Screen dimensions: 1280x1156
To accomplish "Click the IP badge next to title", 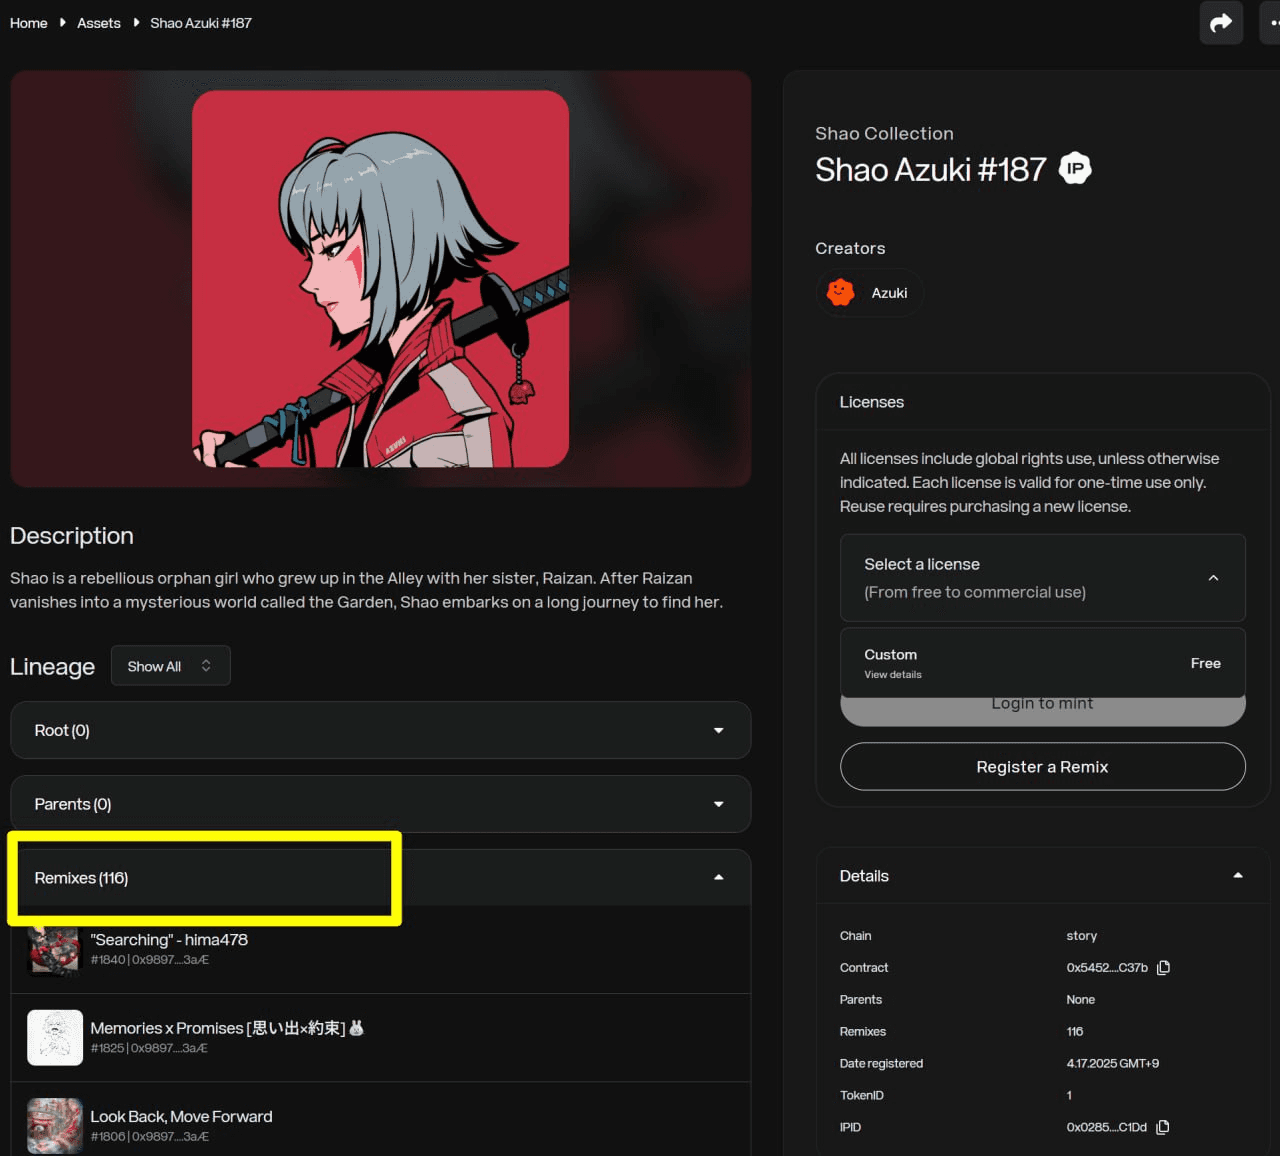I will click(1075, 168).
